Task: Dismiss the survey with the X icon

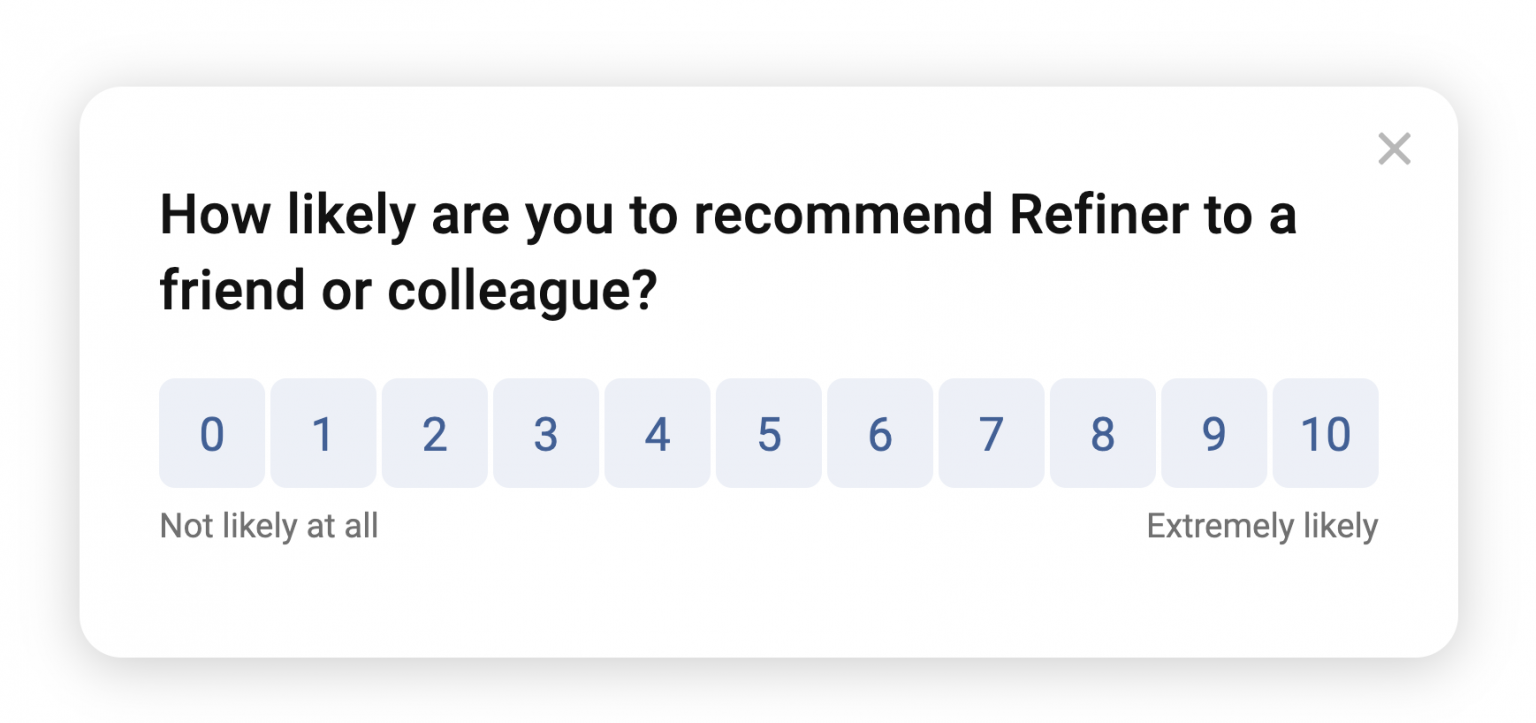Action: pyautogui.click(x=1394, y=148)
